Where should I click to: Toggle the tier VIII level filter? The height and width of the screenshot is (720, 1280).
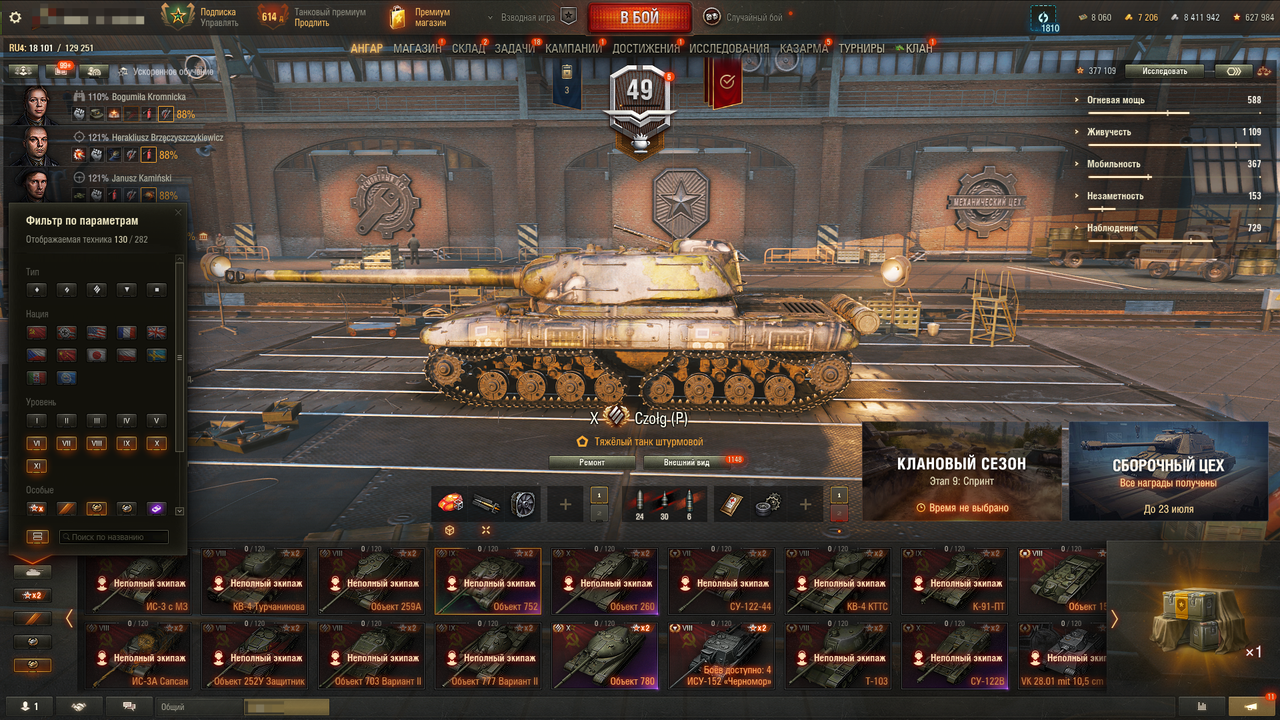pos(97,443)
